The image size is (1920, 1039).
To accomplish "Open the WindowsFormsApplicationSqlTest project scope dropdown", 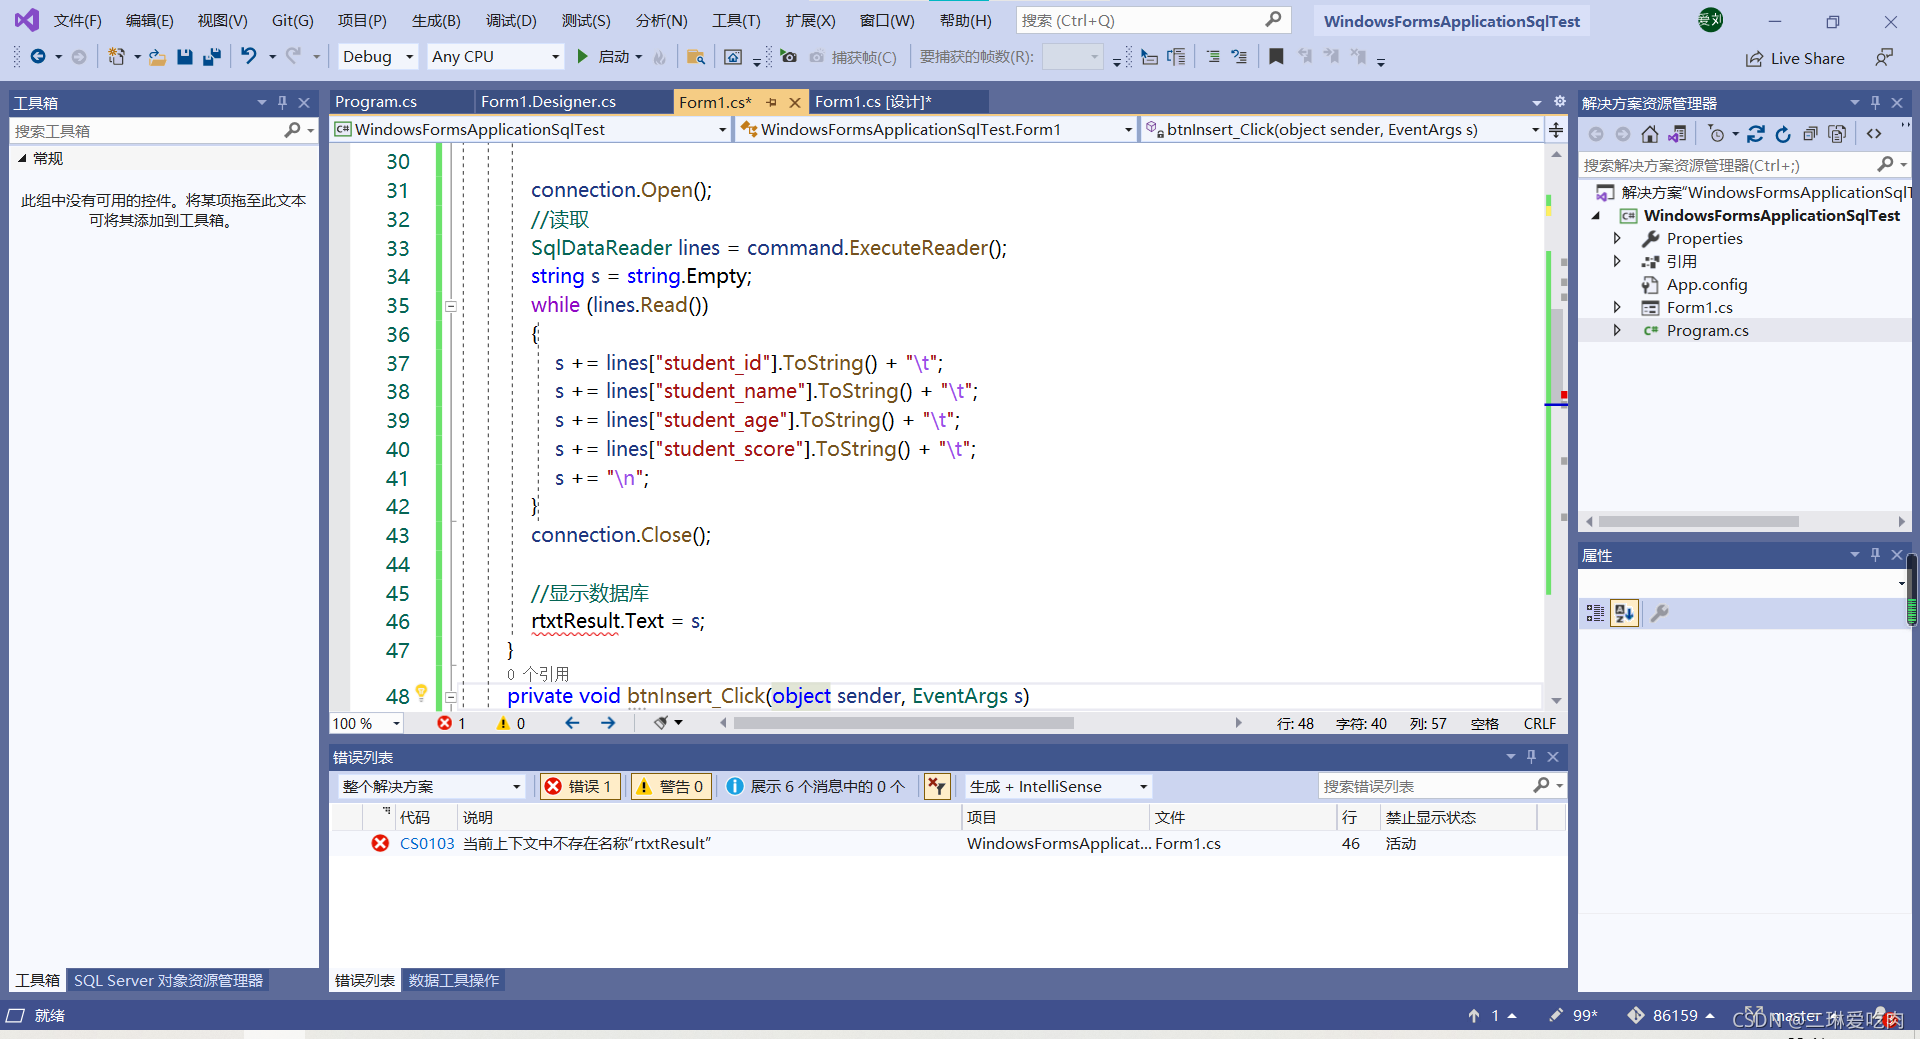I will pyautogui.click(x=530, y=130).
